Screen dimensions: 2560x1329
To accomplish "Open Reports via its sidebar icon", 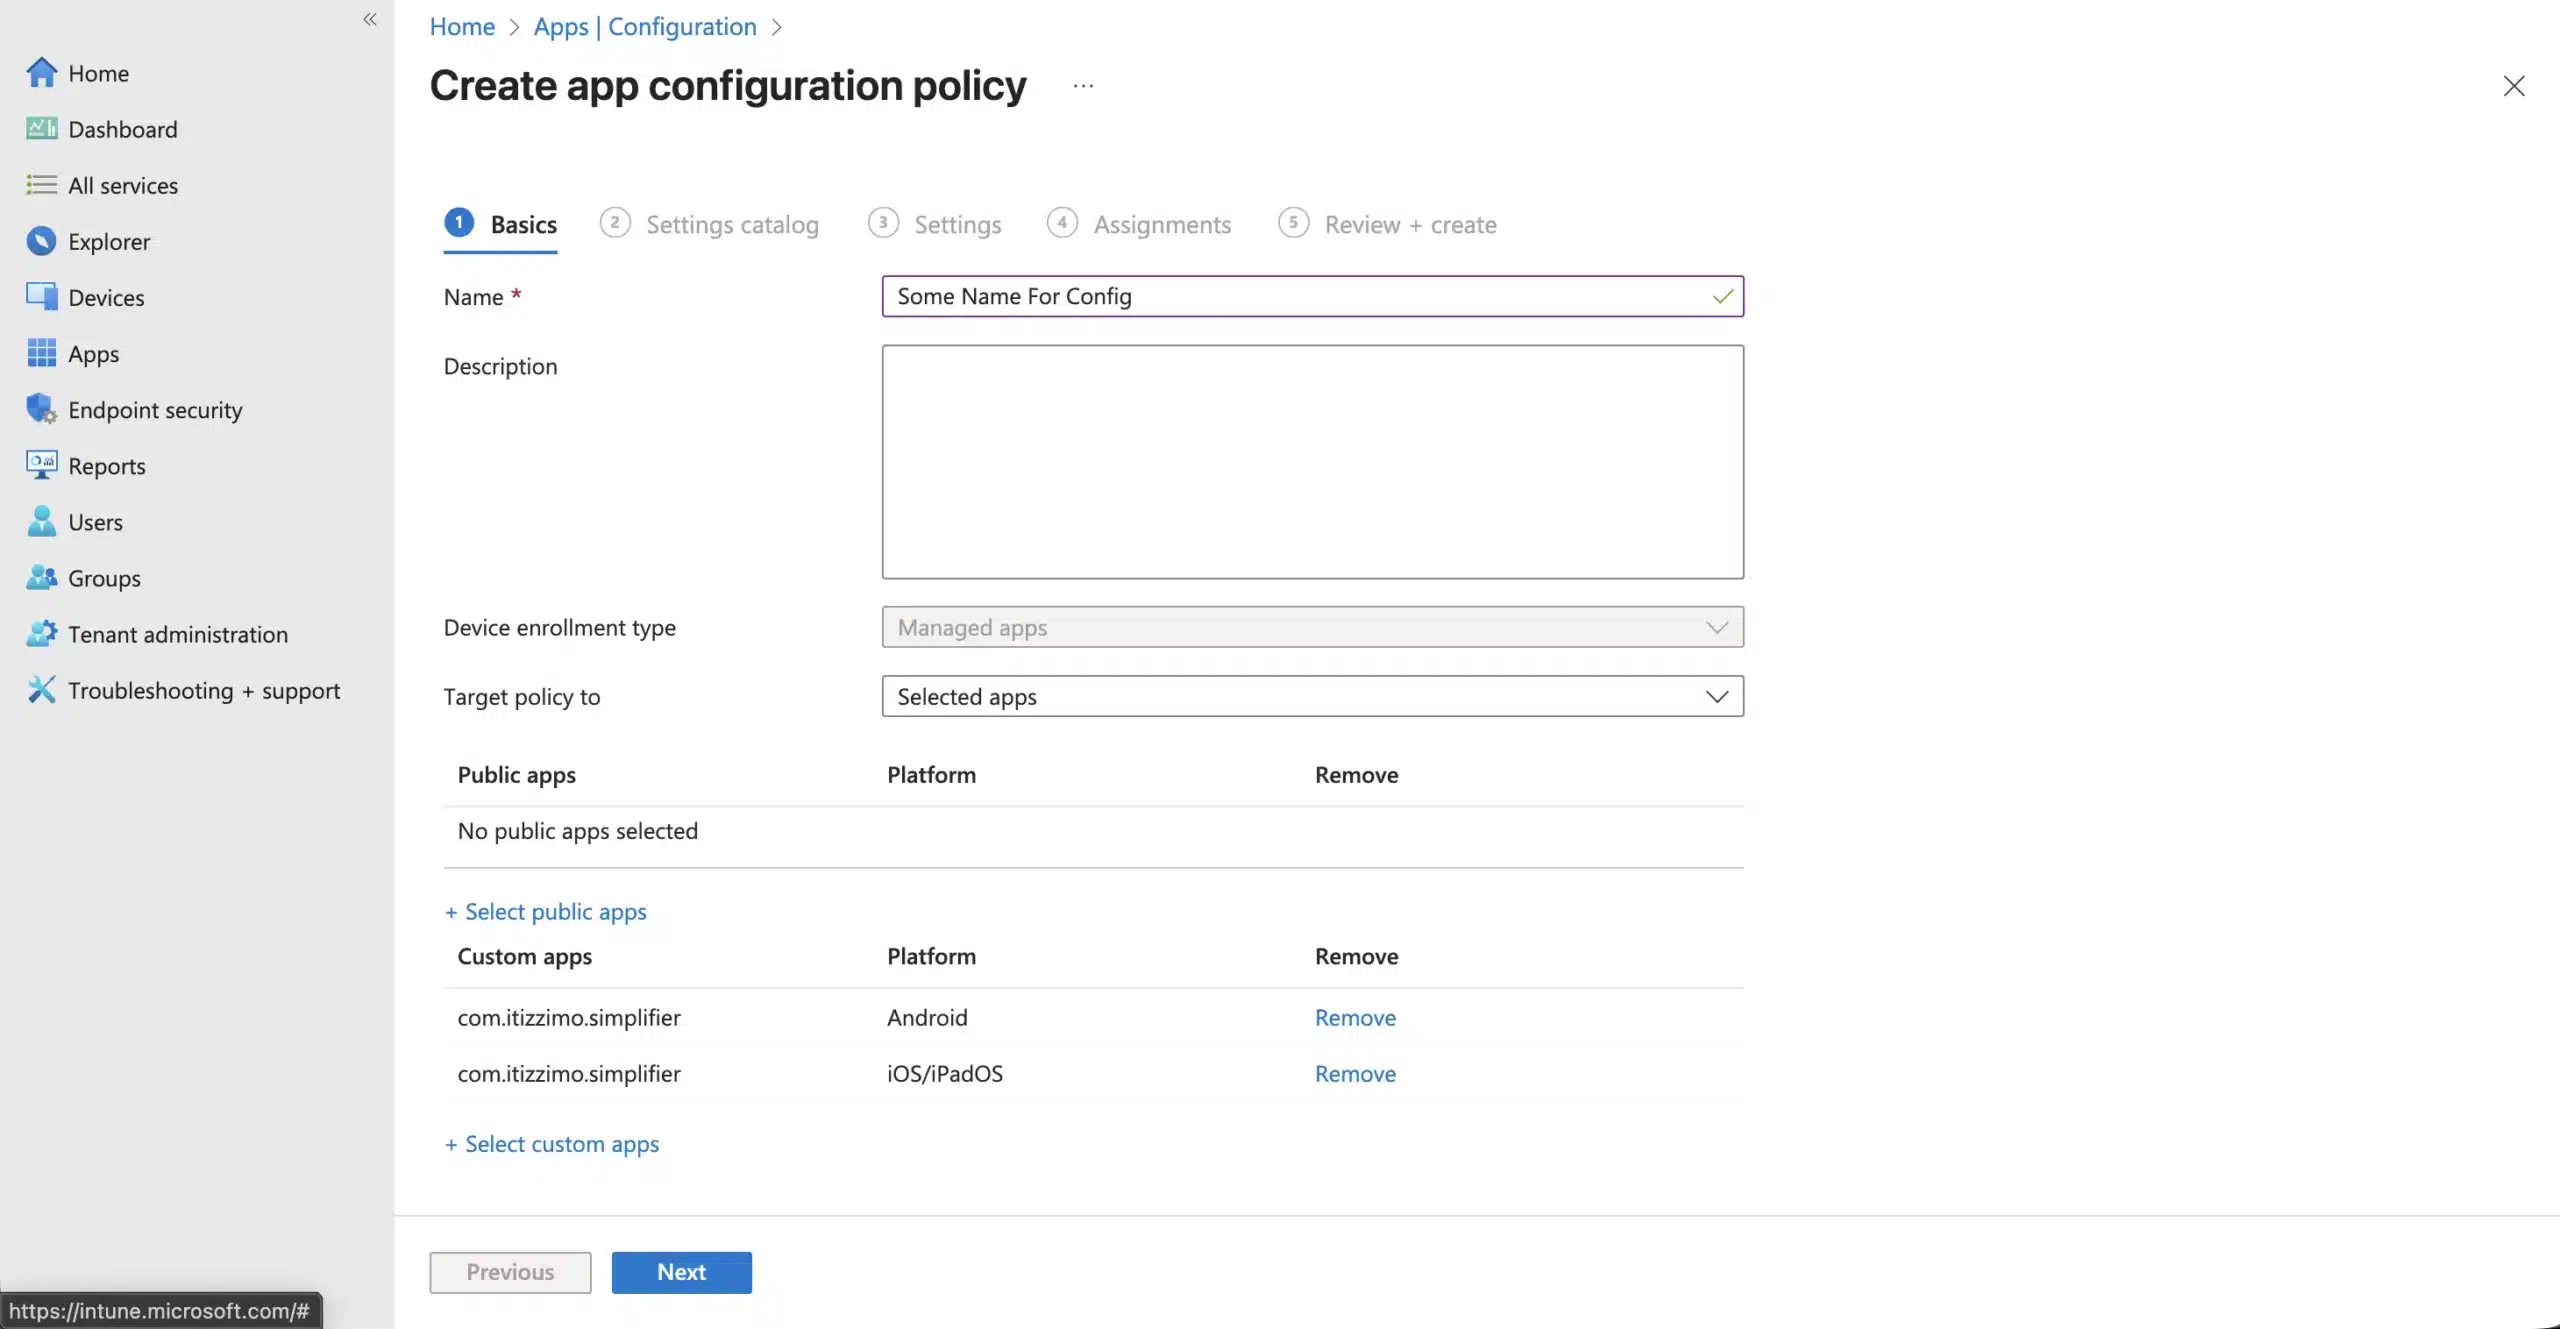I will [x=41, y=465].
